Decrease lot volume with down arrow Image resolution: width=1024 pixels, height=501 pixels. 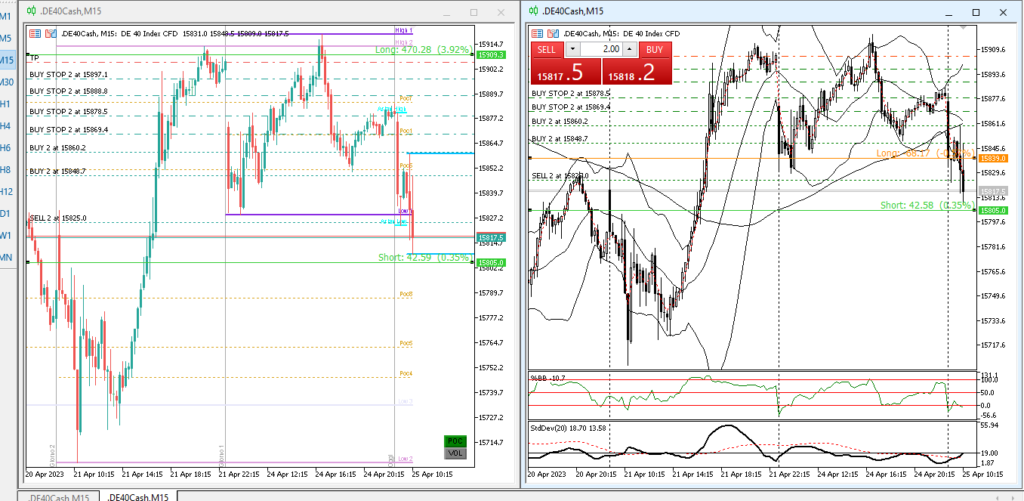tap(572, 50)
